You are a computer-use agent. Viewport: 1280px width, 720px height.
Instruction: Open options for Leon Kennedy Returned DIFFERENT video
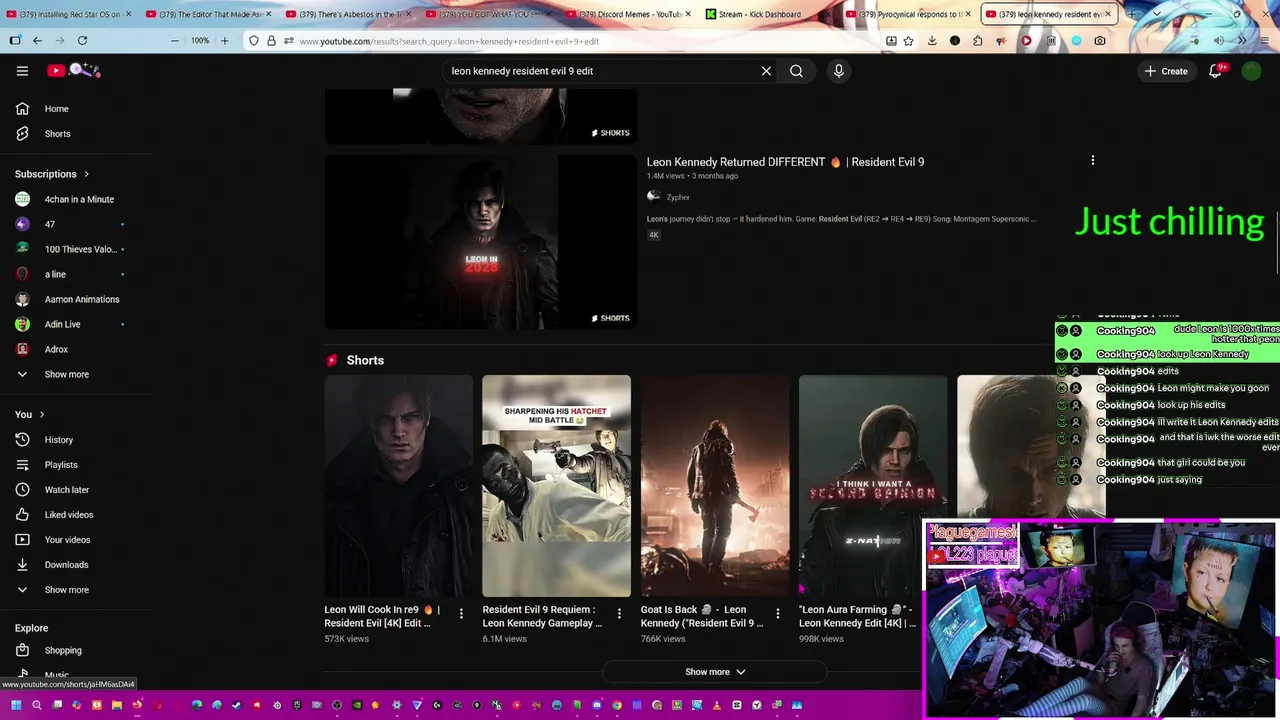(x=1092, y=160)
